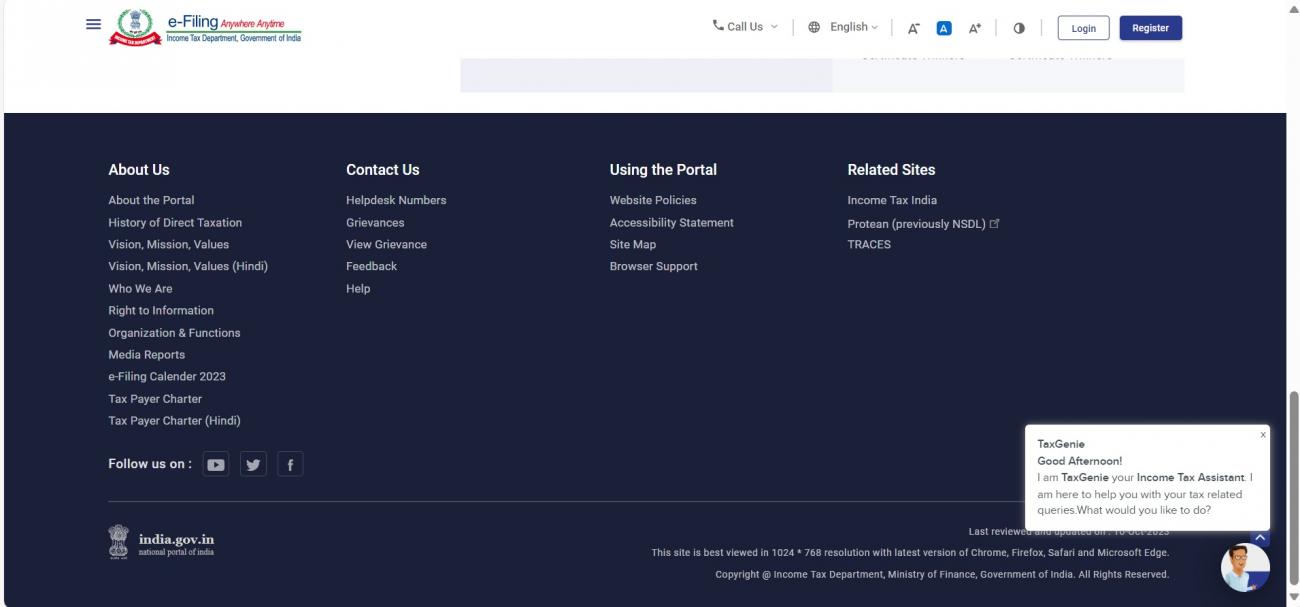Expand the Call Us dropdown
The width and height of the screenshot is (1300, 607).
(744, 27)
